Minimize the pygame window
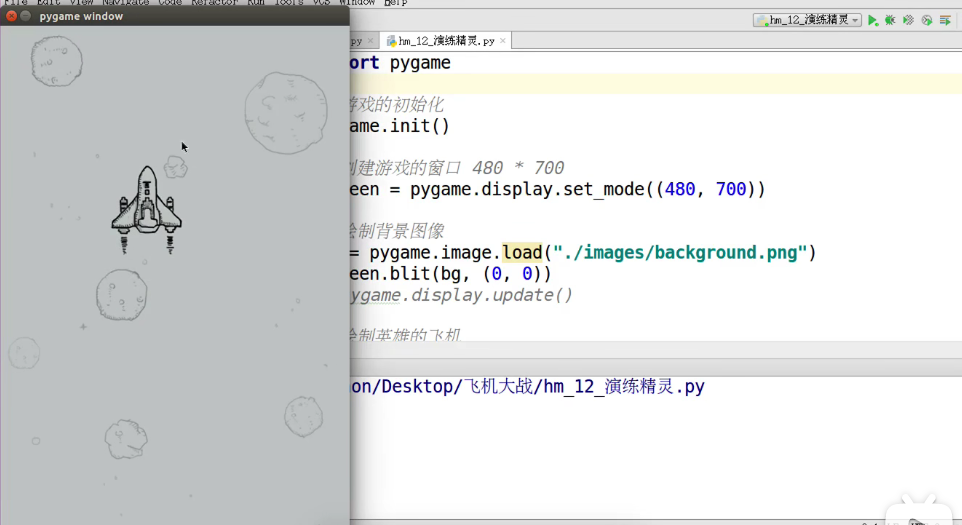Screen dimensions: 962x525 26,16
